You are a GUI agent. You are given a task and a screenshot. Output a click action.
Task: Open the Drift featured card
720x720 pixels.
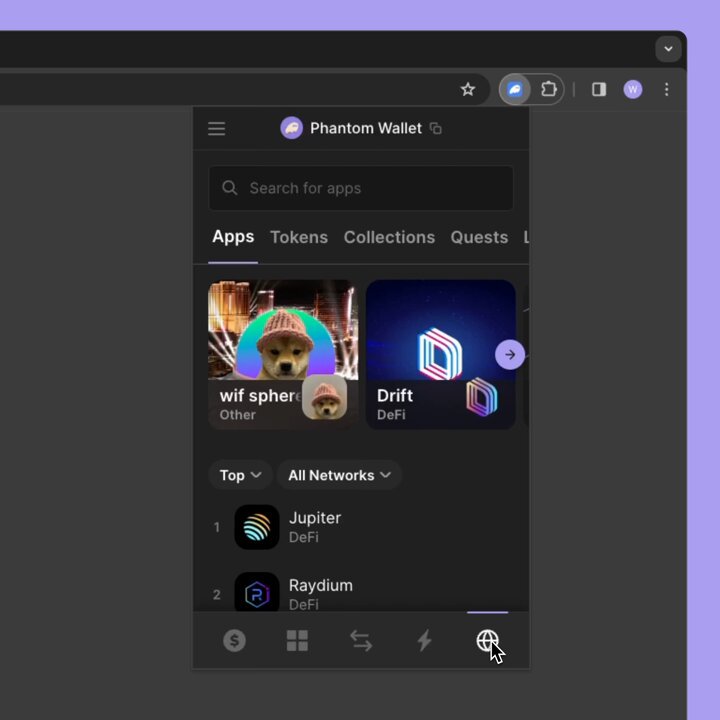(x=440, y=354)
